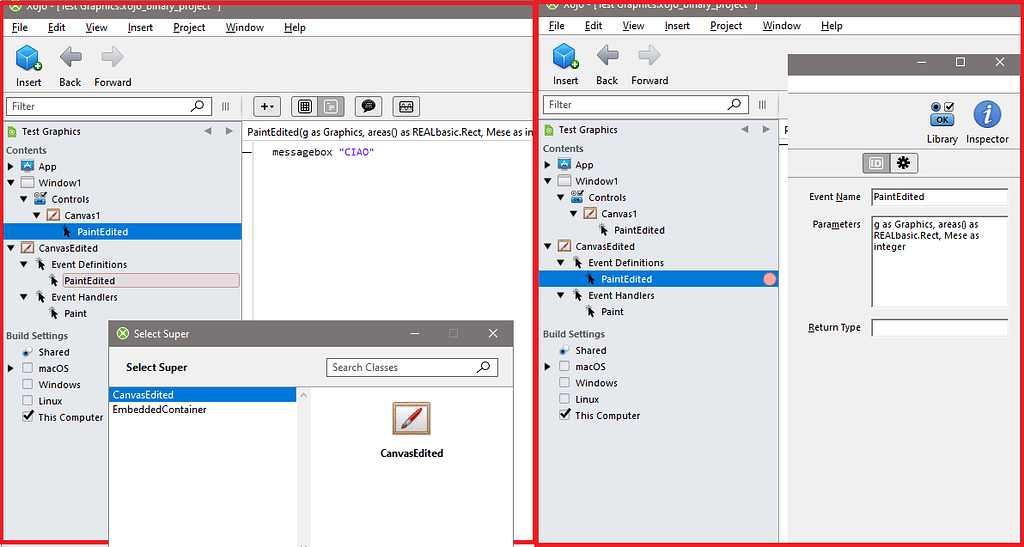The image size is (1024, 547).
Task: Collapse Event Handlers in the Inspector window
Action: coord(561,295)
